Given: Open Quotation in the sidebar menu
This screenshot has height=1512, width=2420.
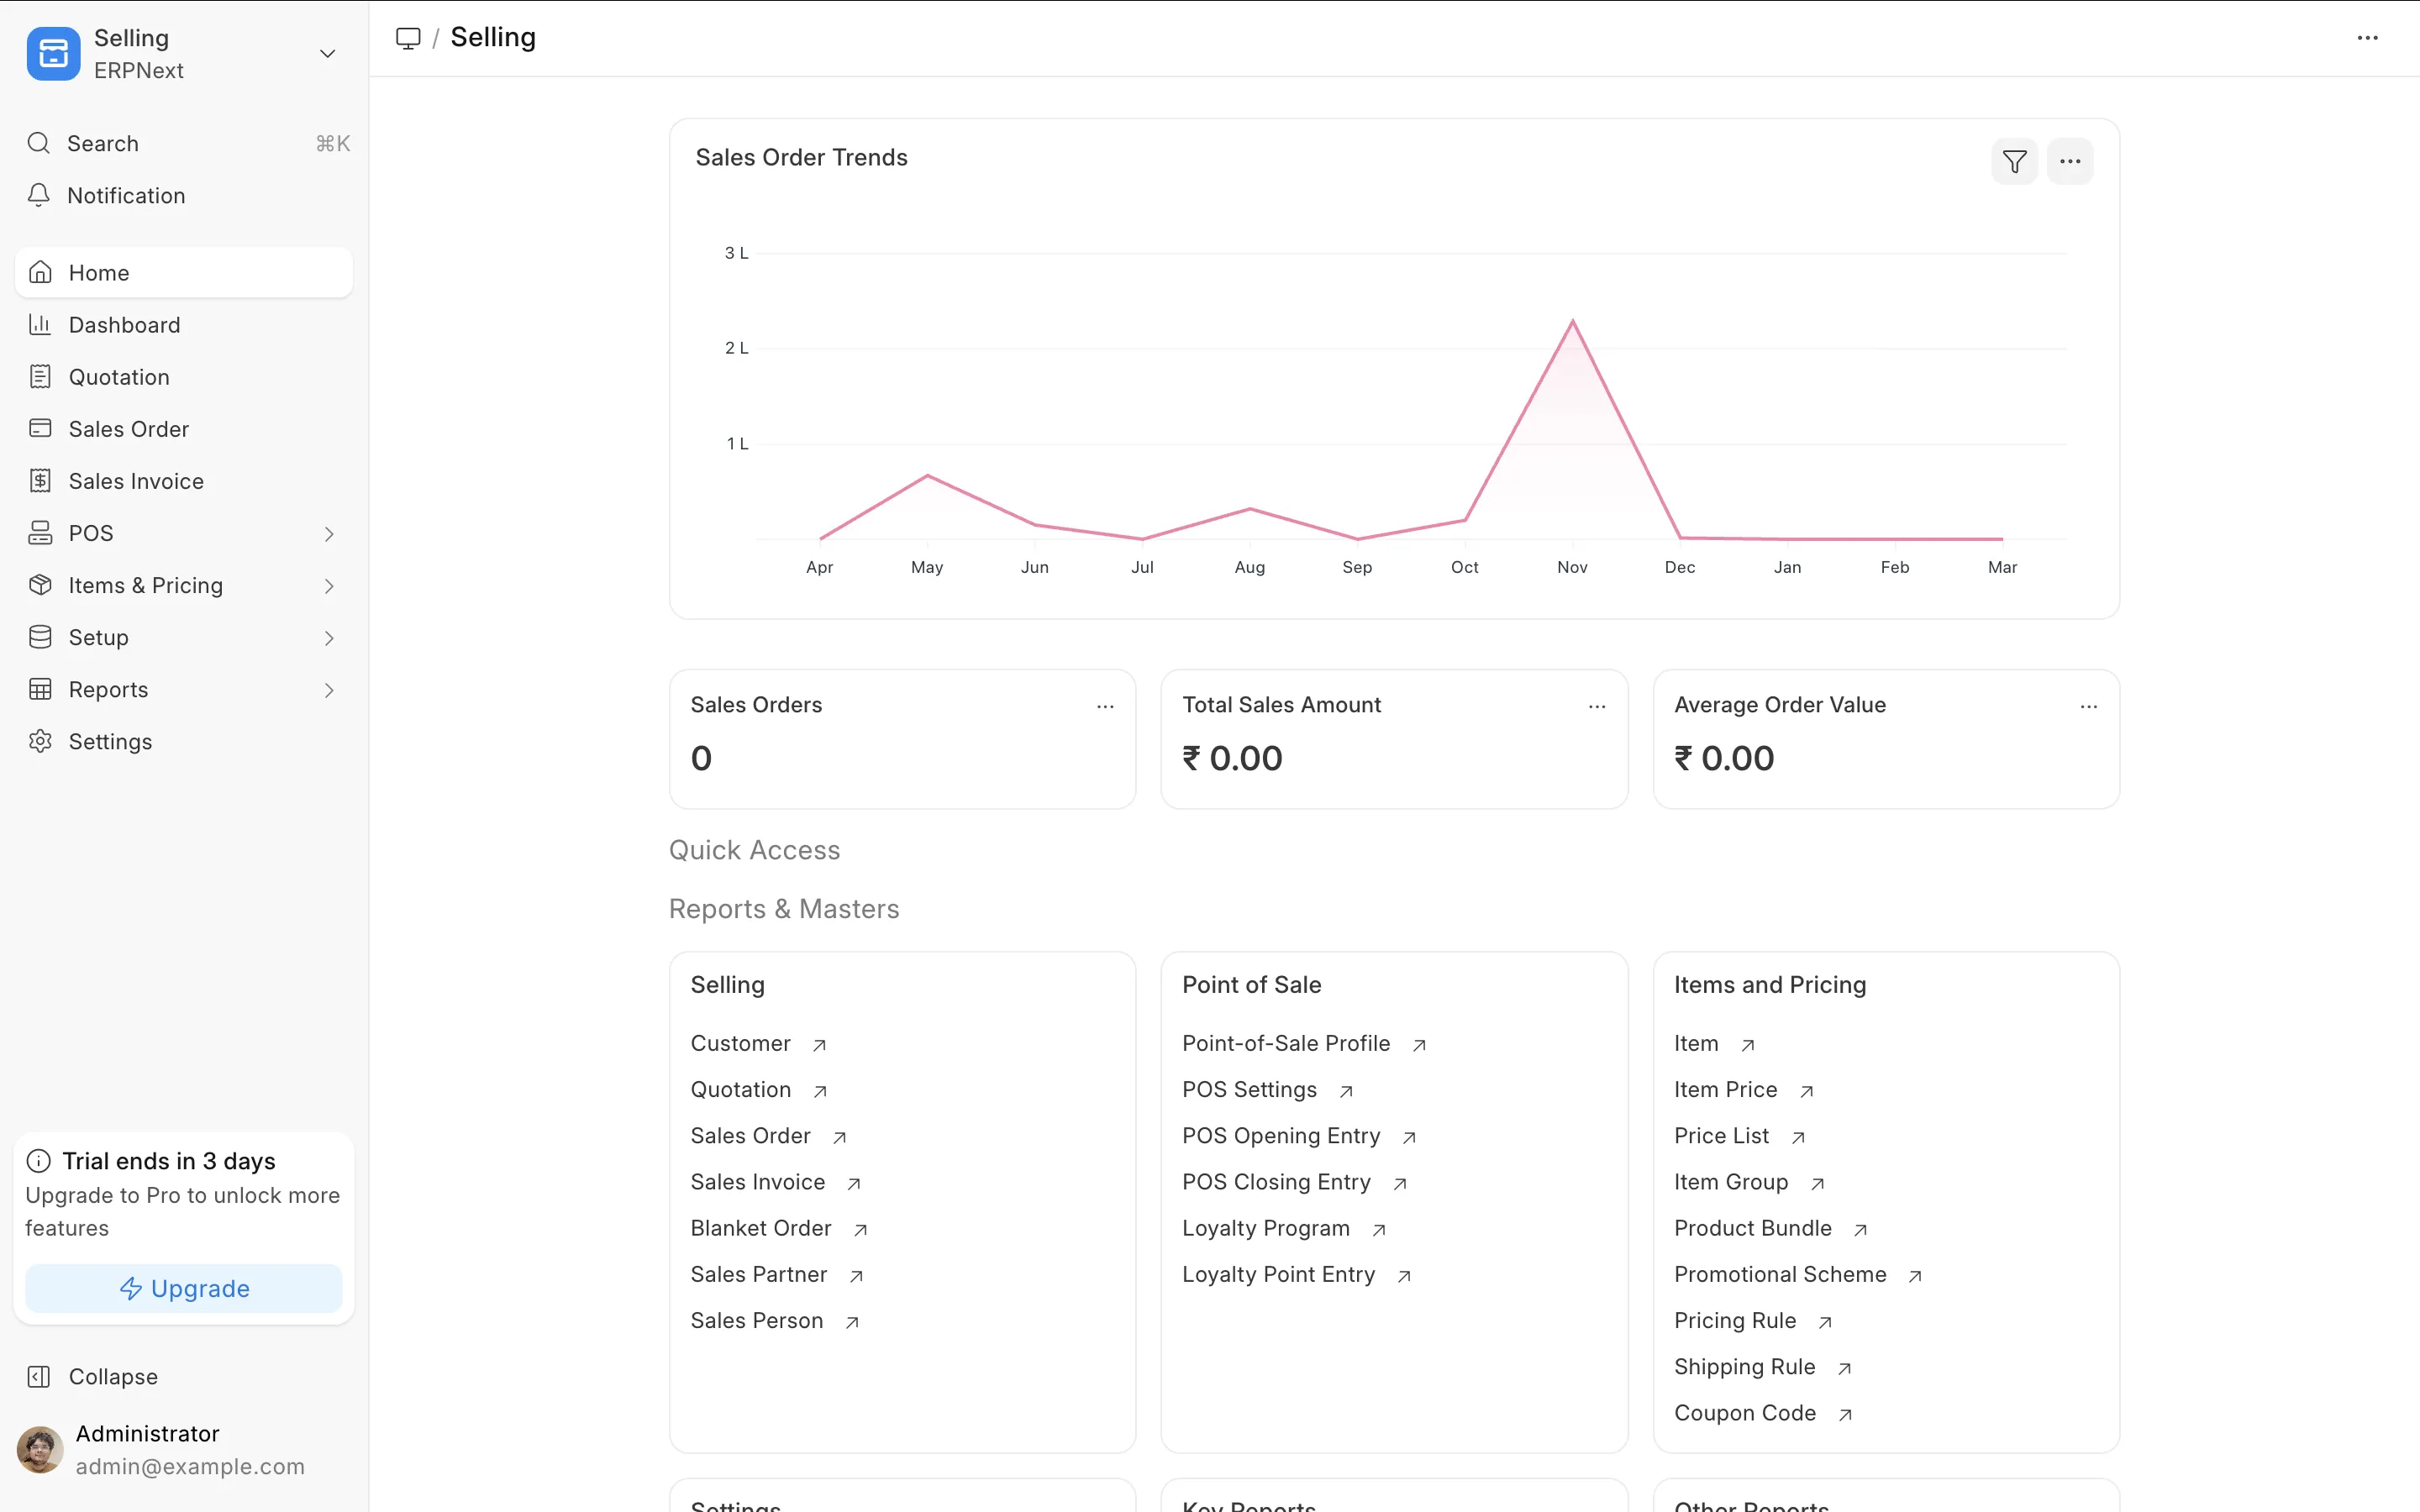Looking at the screenshot, I should pyautogui.click(x=184, y=376).
